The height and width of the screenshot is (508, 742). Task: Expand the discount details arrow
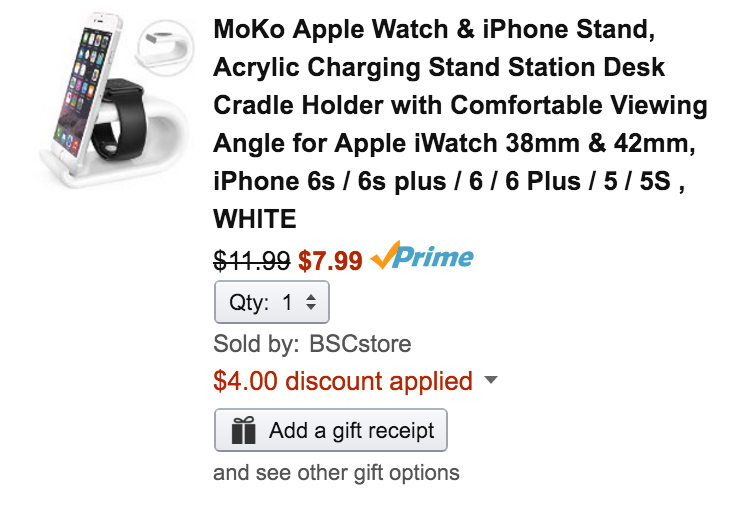pos(490,381)
